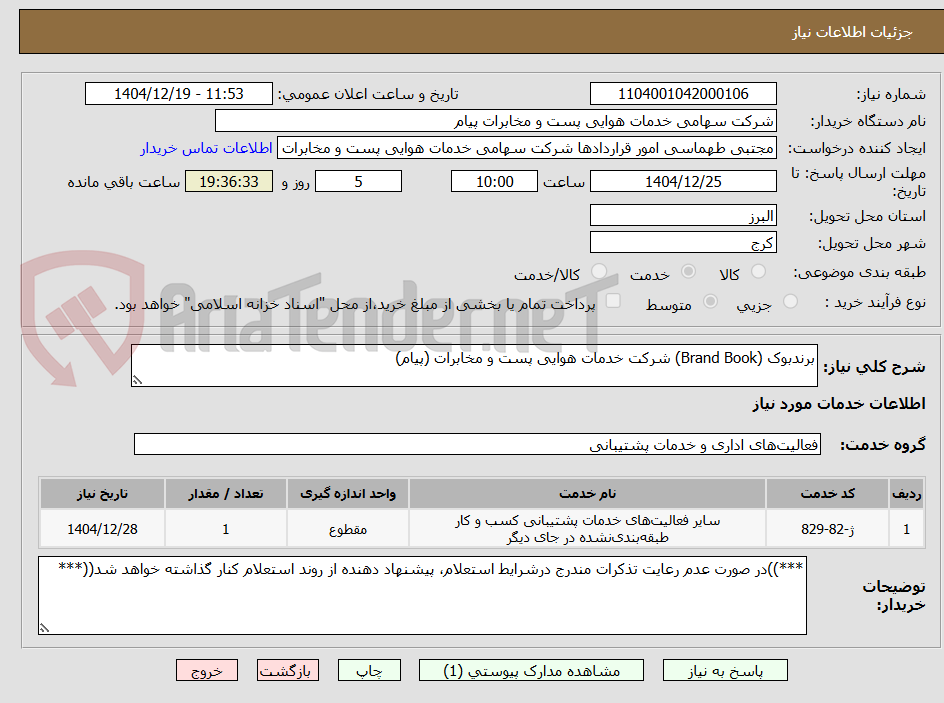Click the واحد اندازه گیری column header
The width and height of the screenshot is (944, 703).
(348, 494)
